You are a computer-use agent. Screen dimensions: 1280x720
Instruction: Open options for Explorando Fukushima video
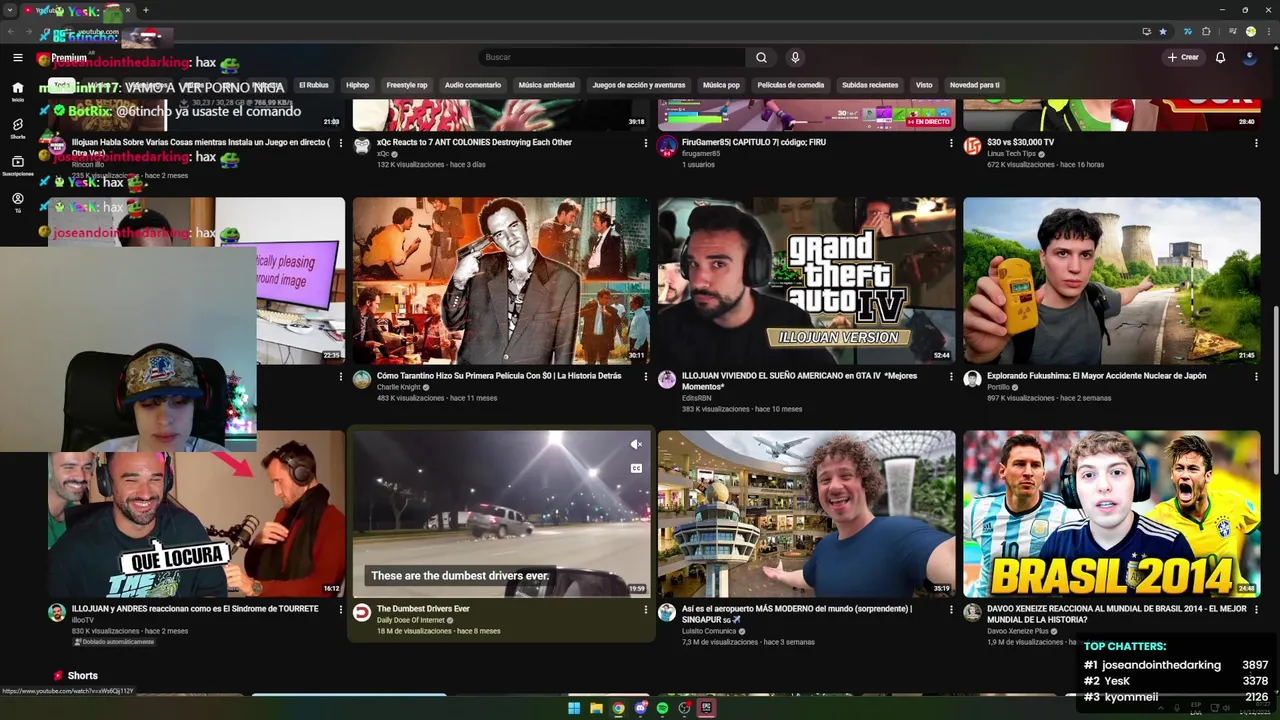[1256, 377]
